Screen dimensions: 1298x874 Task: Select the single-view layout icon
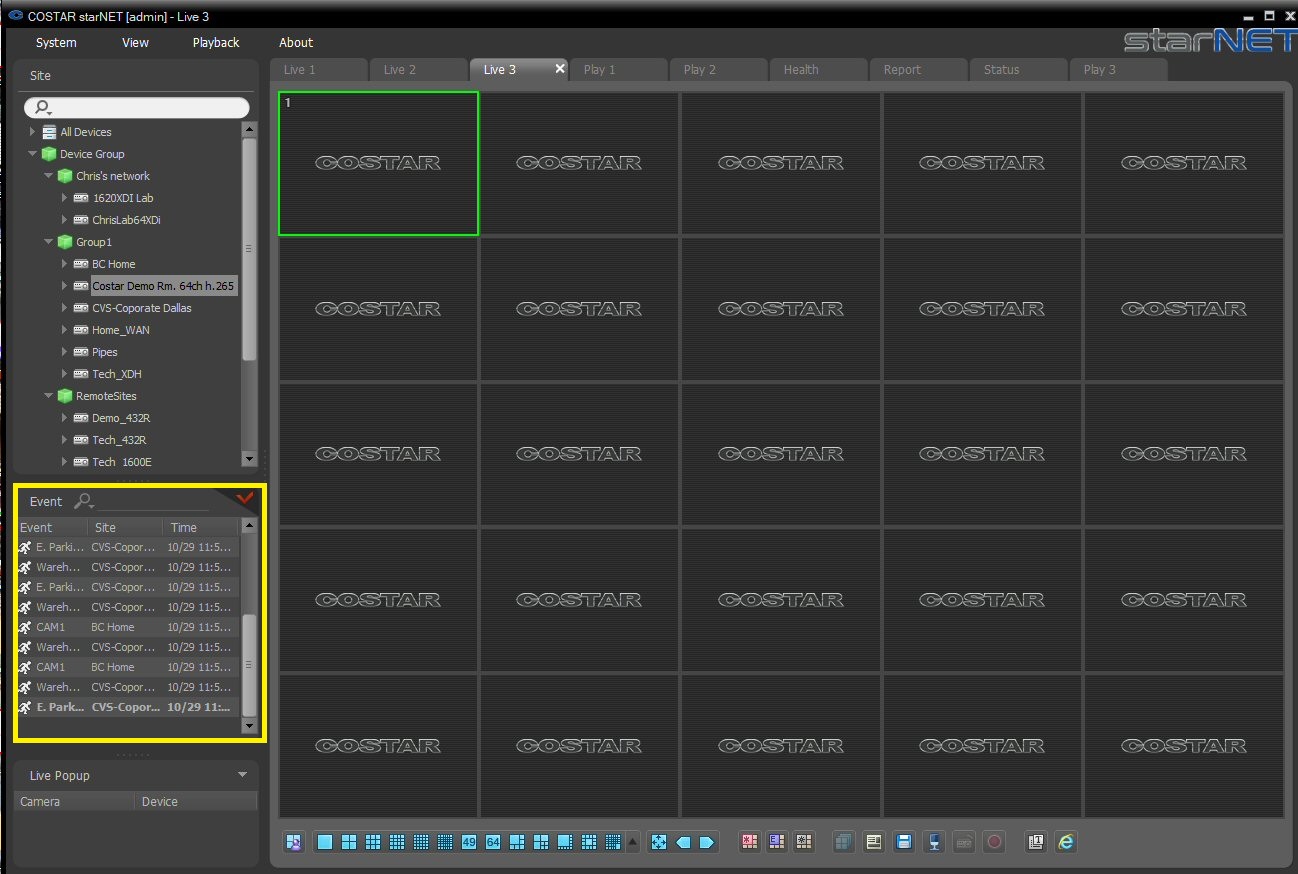[x=325, y=842]
